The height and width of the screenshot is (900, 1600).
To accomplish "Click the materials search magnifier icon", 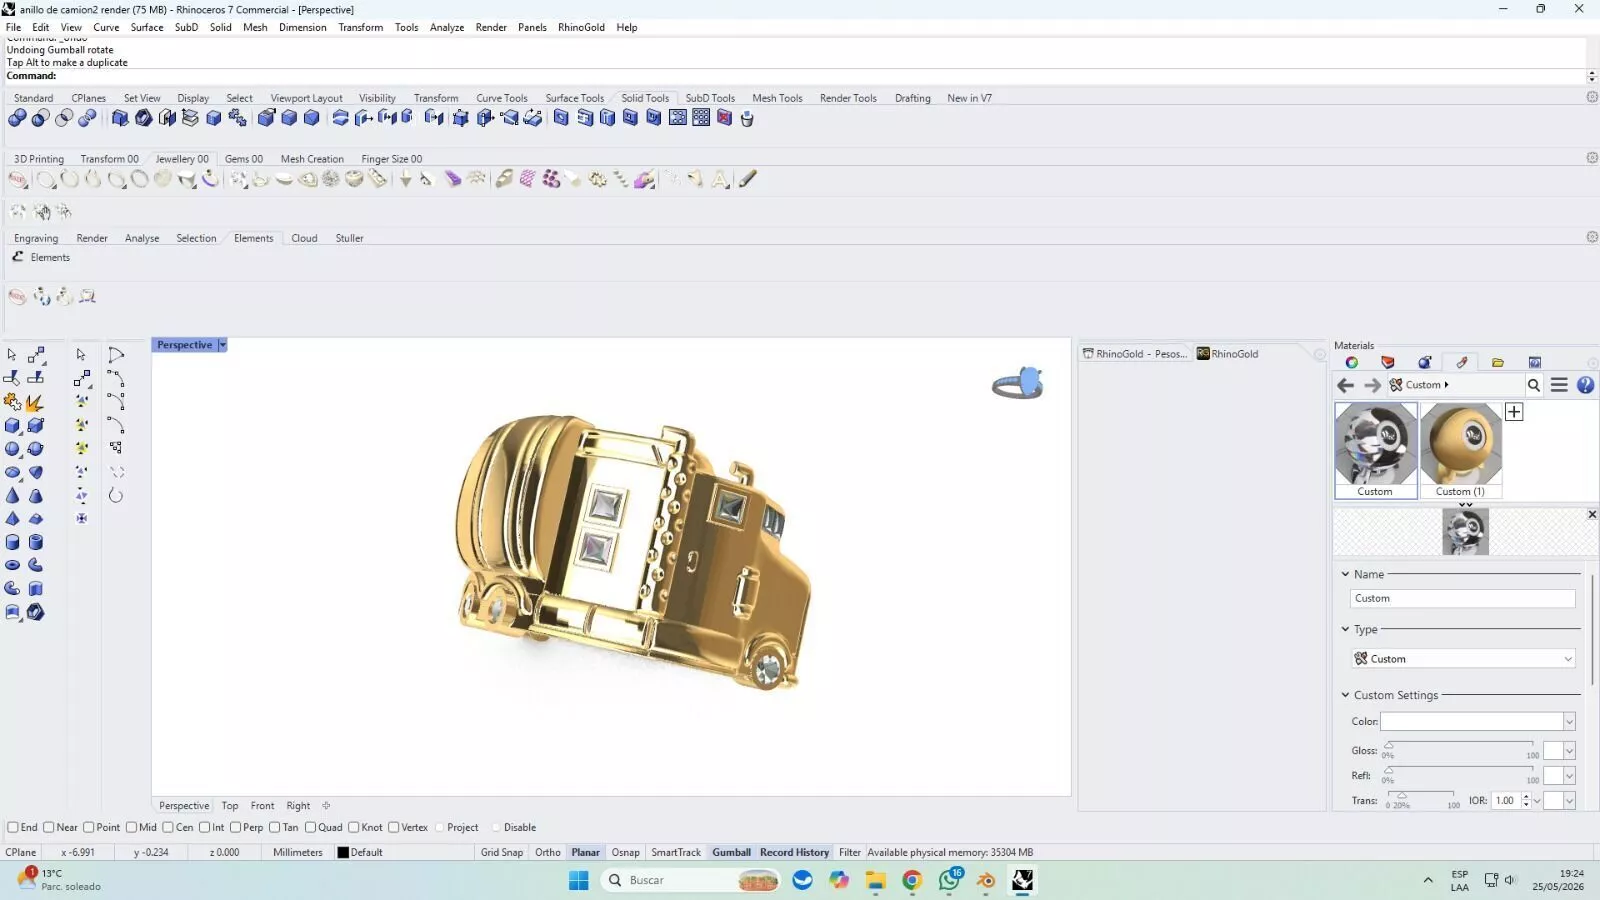I will pyautogui.click(x=1533, y=385).
